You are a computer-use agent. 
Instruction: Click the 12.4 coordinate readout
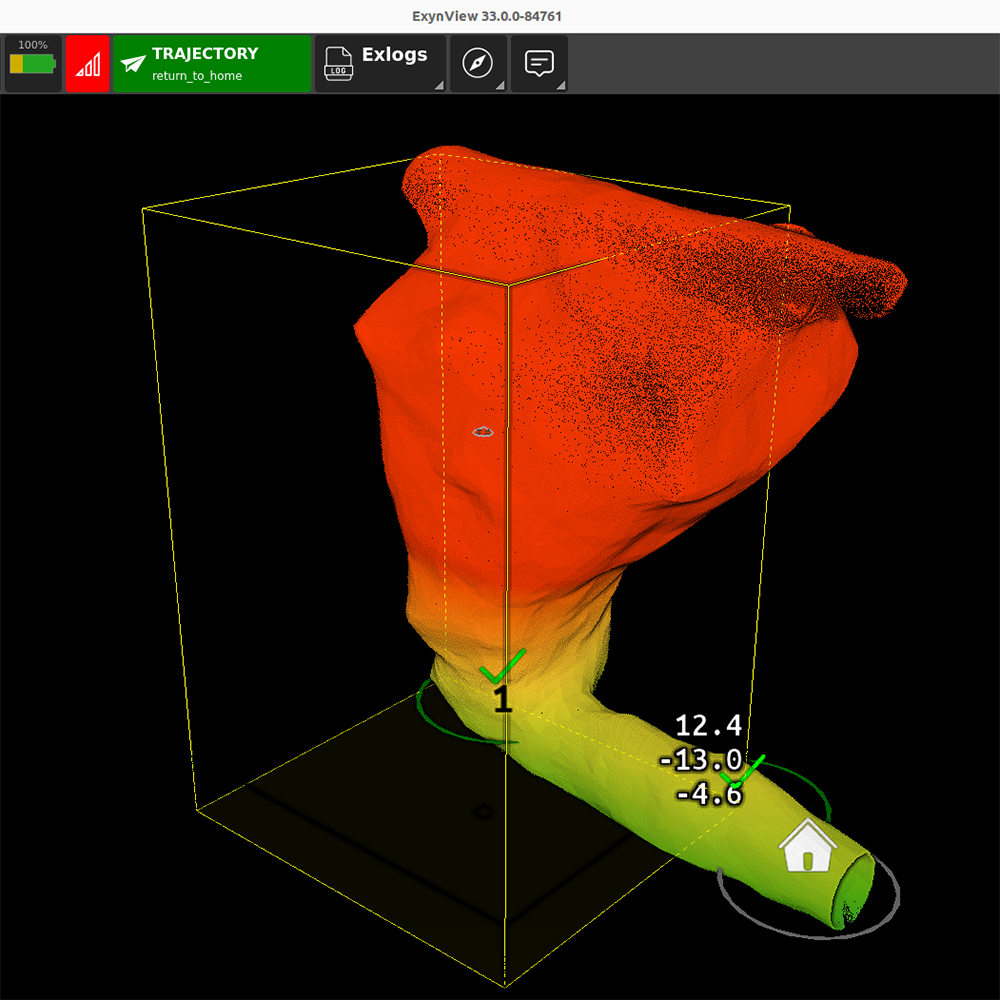coord(708,726)
